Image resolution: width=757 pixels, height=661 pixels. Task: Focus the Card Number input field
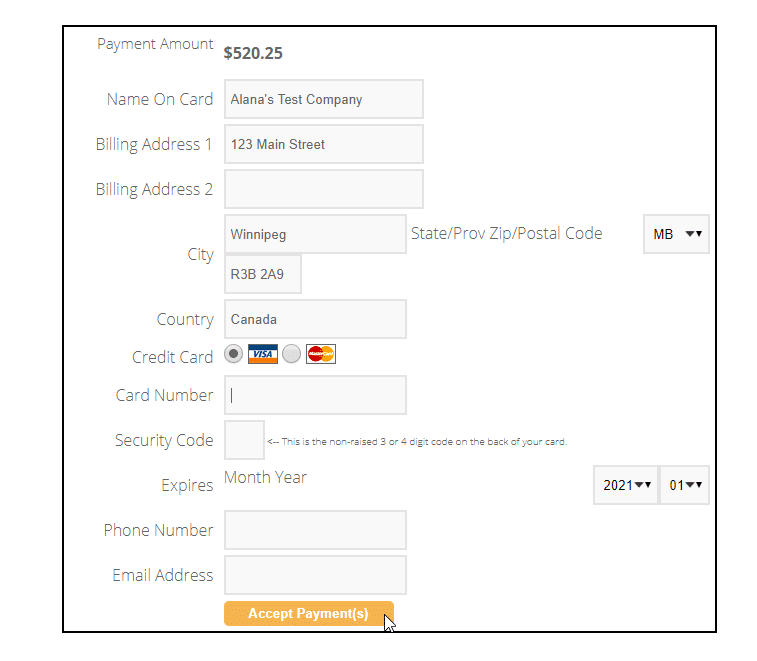(x=315, y=395)
